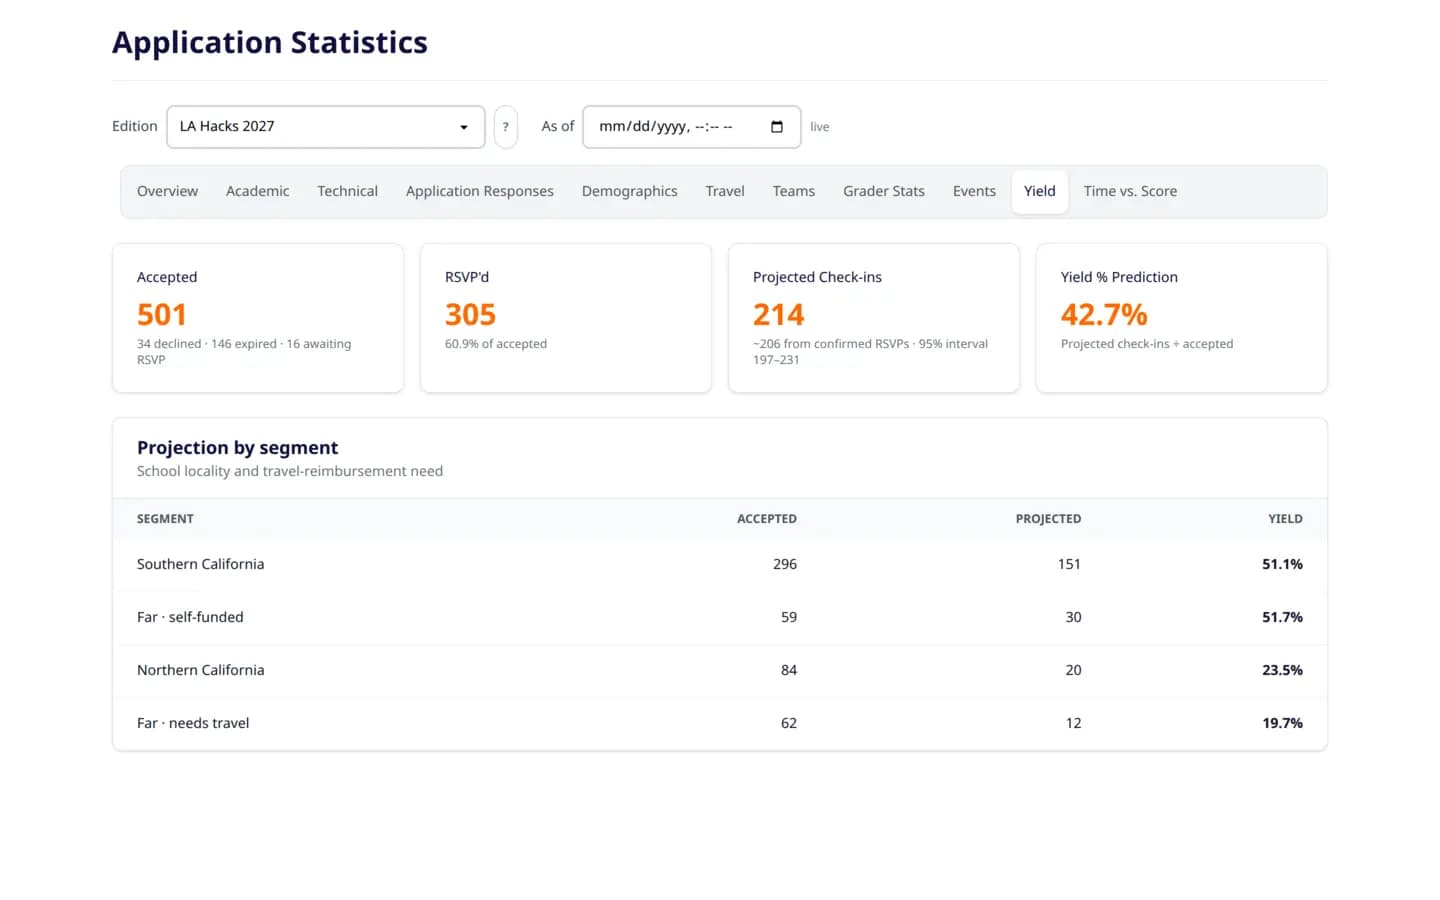Click the live status label
Screen dimensions: 1440x900
[x=819, y=127]
